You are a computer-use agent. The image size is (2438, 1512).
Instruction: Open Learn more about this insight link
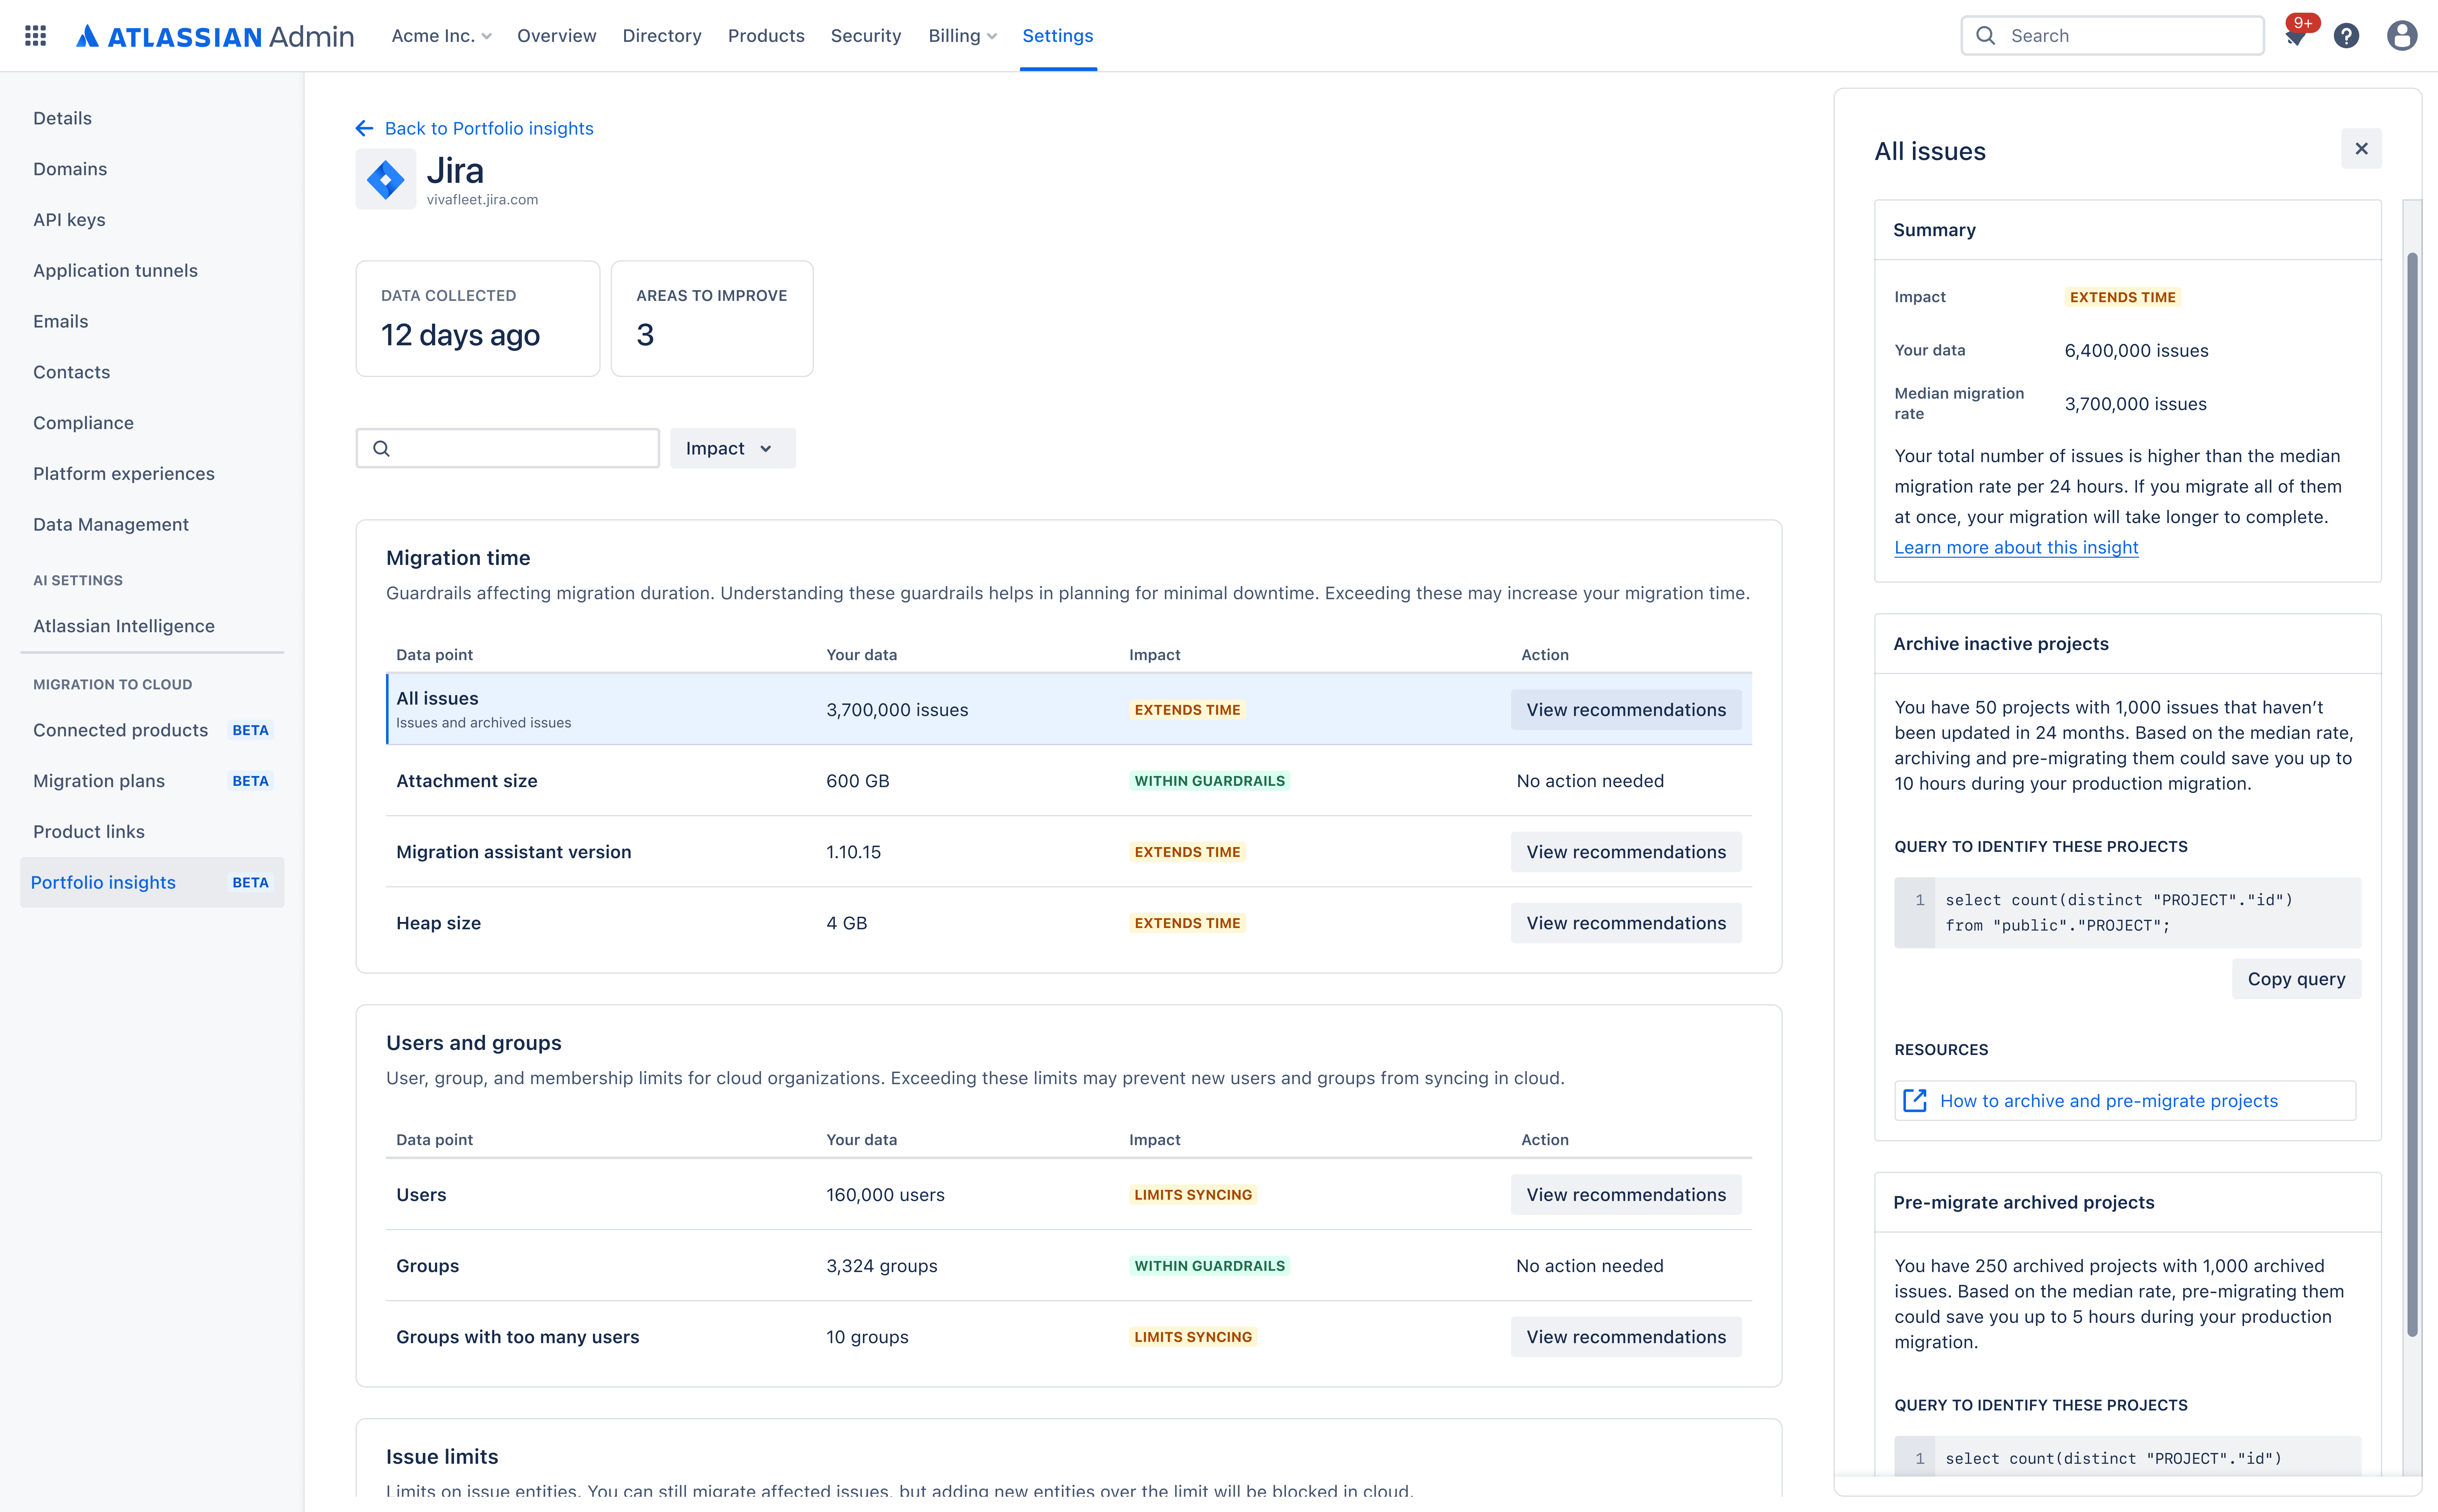point(2016,548)
